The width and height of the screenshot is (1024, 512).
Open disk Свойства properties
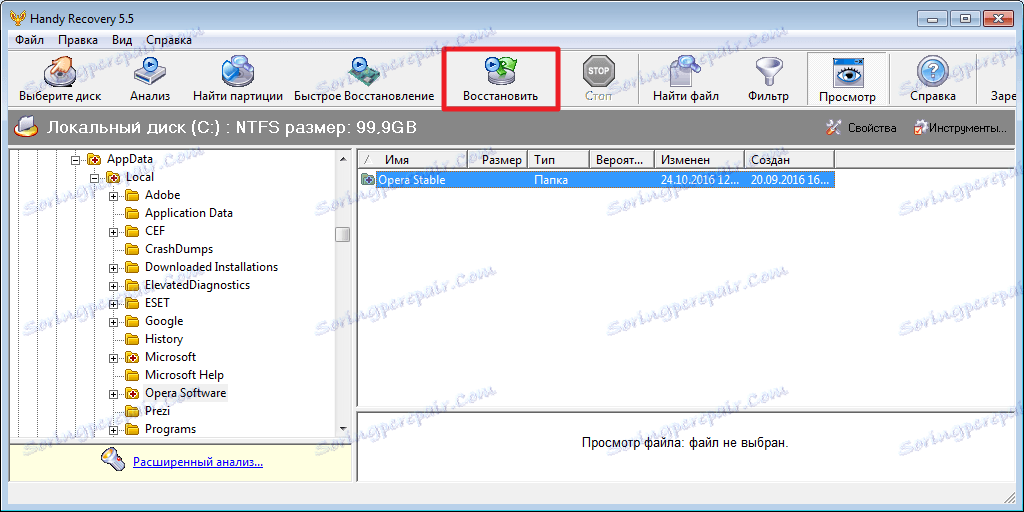tap(861, 128)
